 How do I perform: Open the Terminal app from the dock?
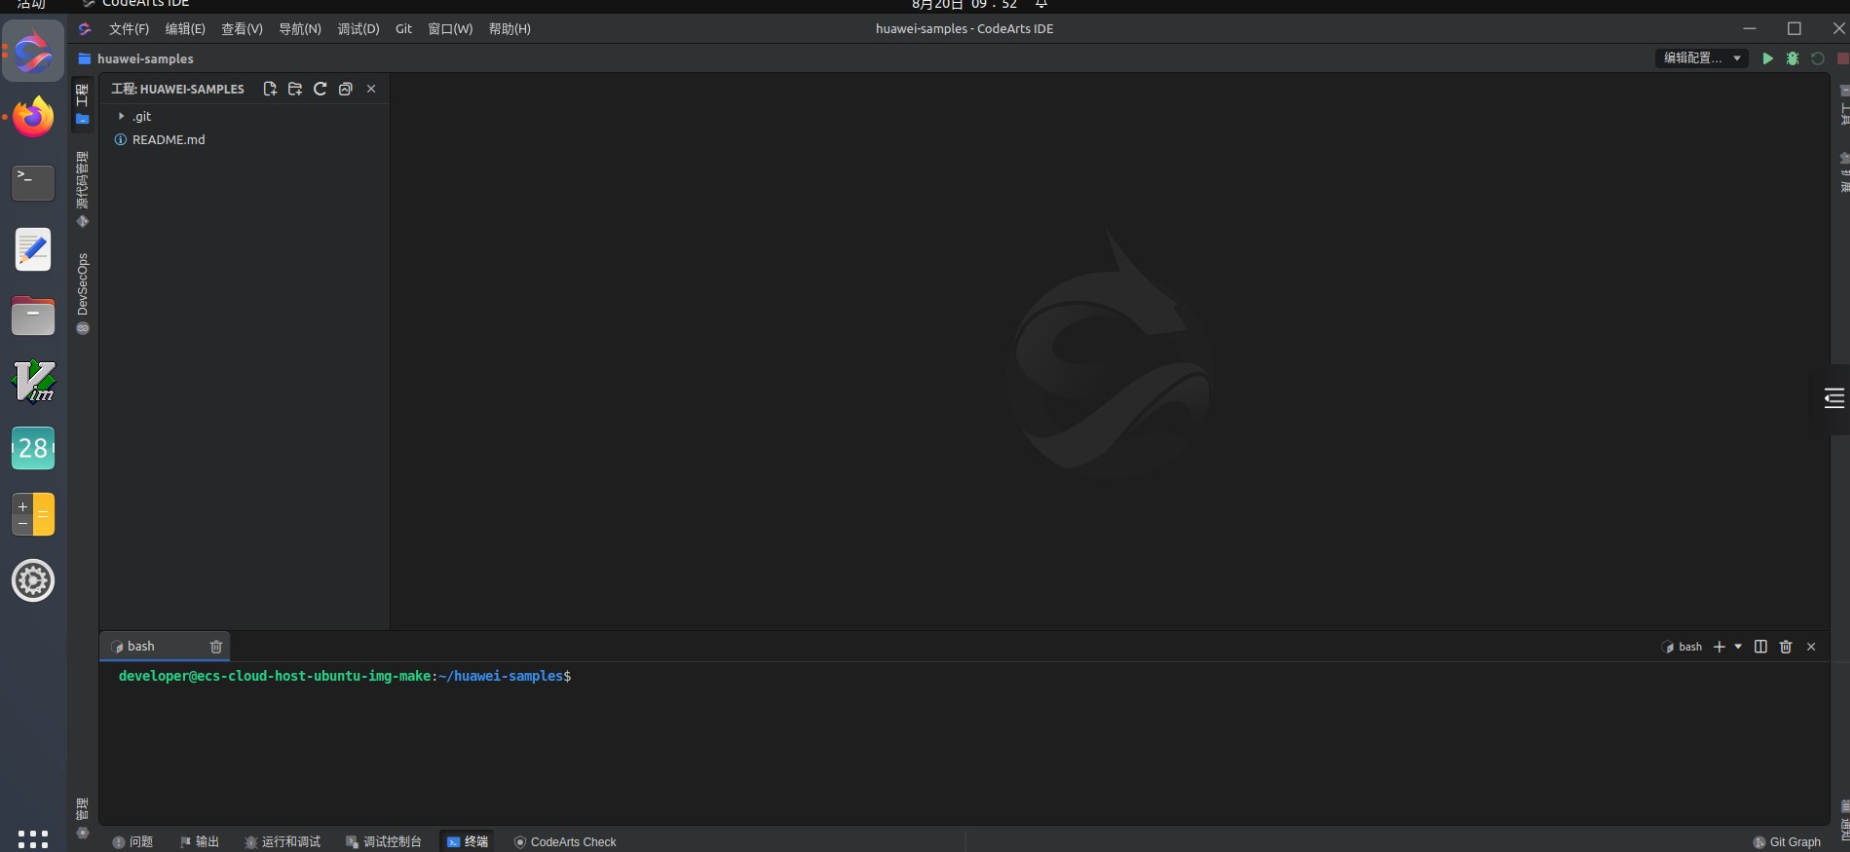(x=33, y=183)
